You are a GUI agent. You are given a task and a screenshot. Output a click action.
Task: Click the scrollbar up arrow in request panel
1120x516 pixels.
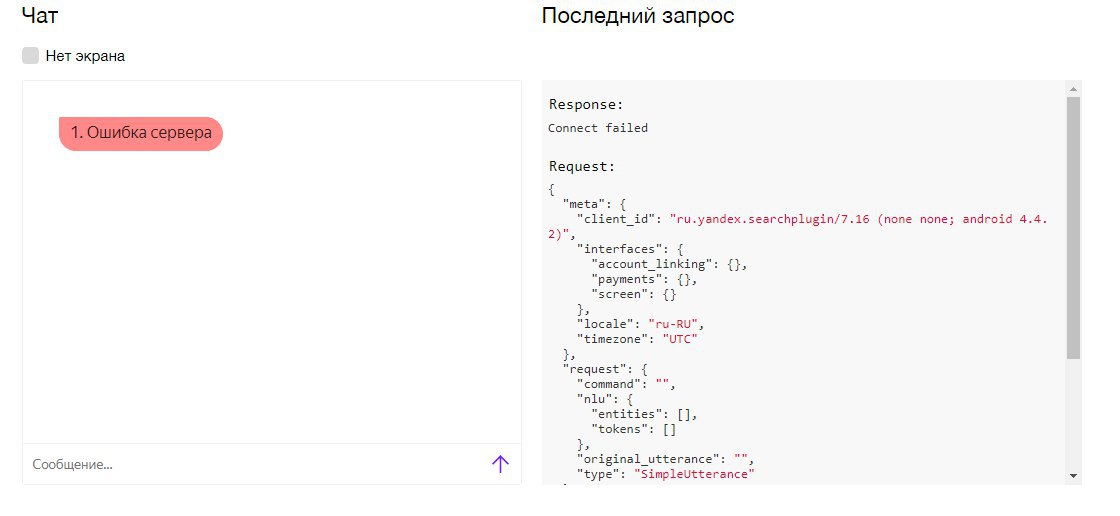coord(1074,89)
